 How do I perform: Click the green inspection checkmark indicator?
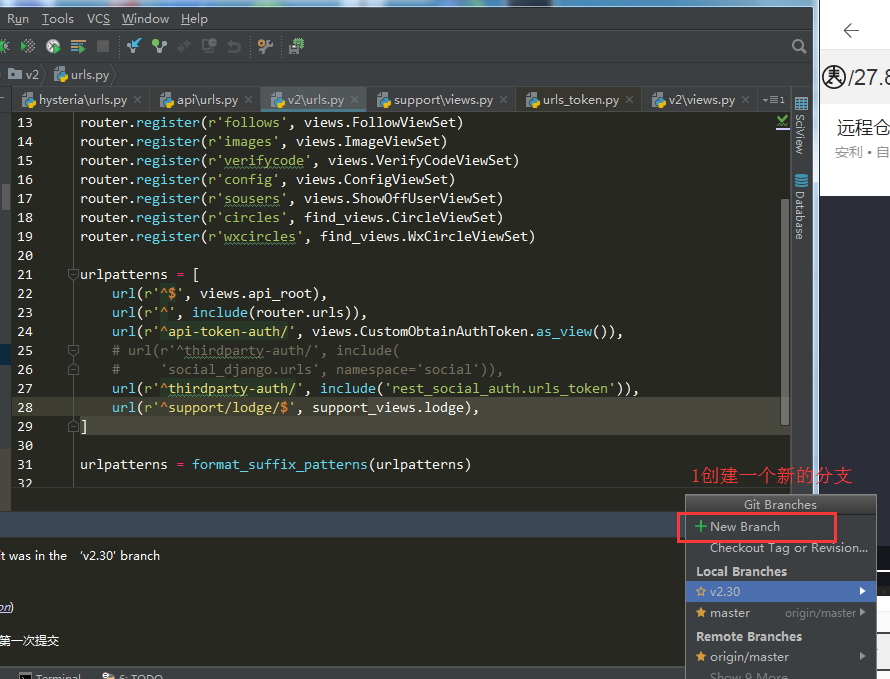pos(783,121)
